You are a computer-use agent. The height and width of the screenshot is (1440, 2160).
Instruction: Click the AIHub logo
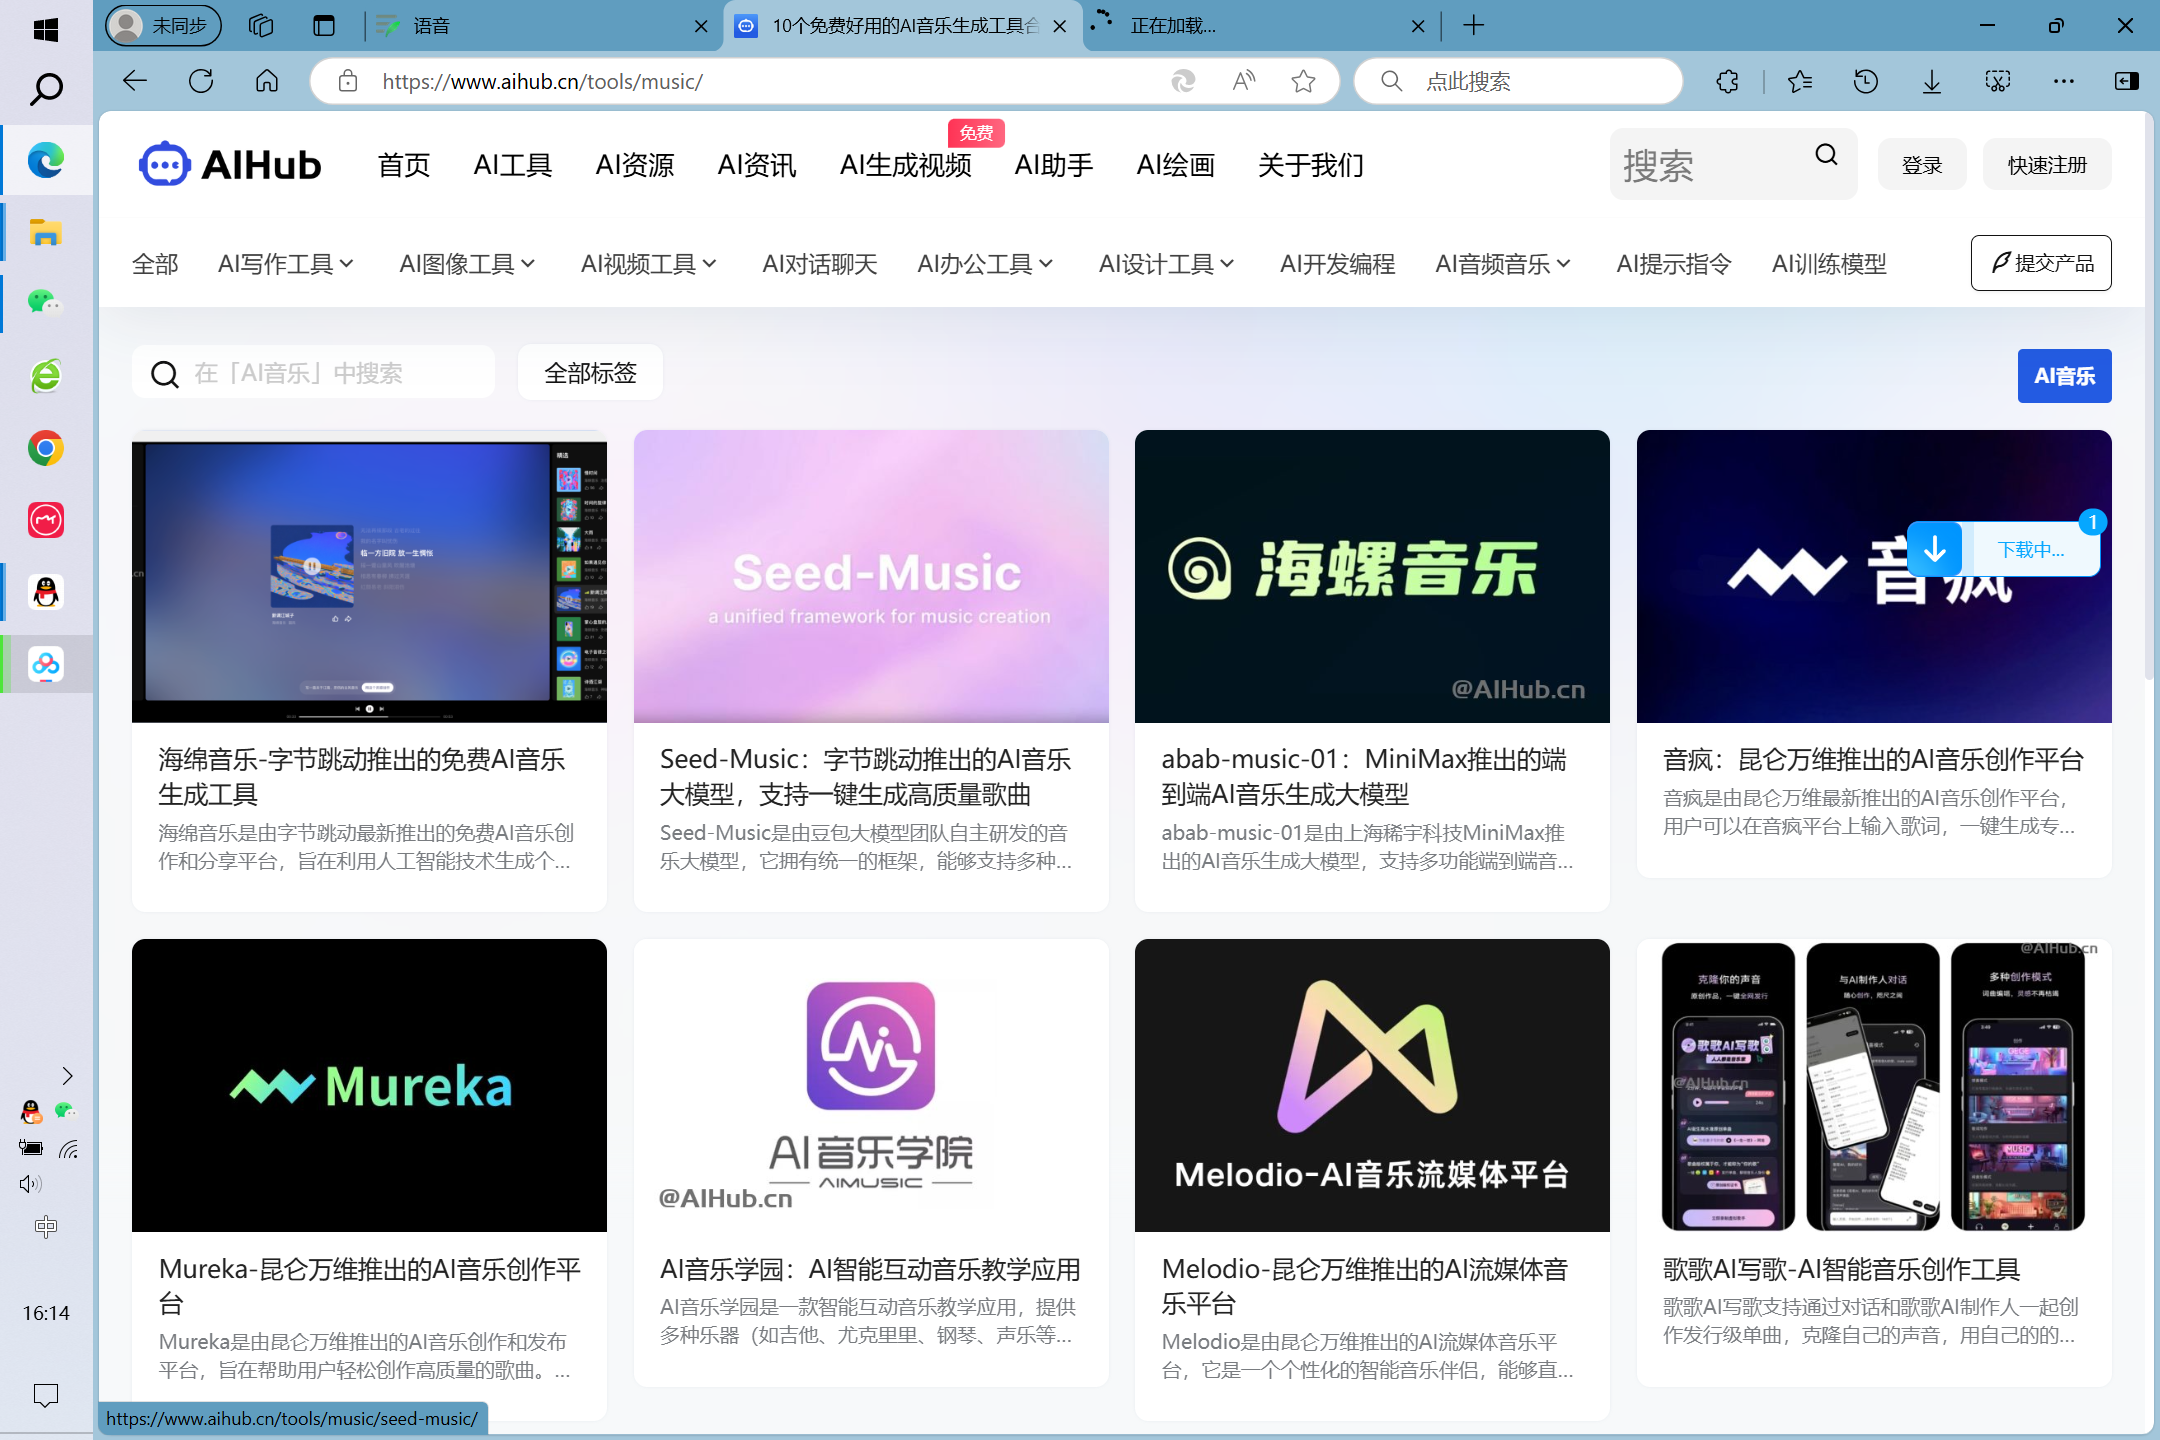point(230,164)
